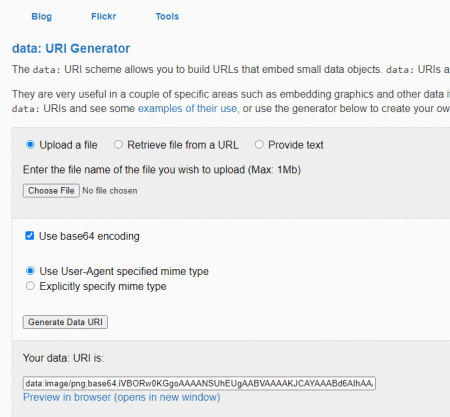This screenshot has height=417, width=450.
Task: Click the Choose File button
Action: (x=51, y=191)
